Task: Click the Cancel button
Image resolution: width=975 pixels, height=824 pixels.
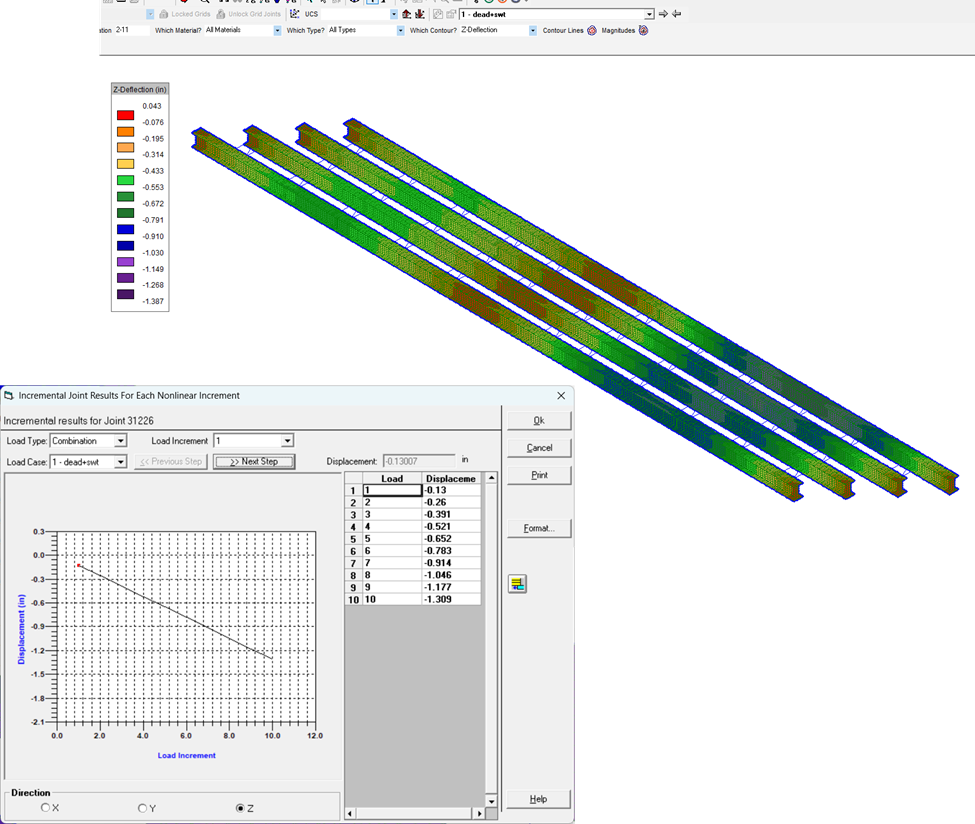Action: (x=539, y=448)
